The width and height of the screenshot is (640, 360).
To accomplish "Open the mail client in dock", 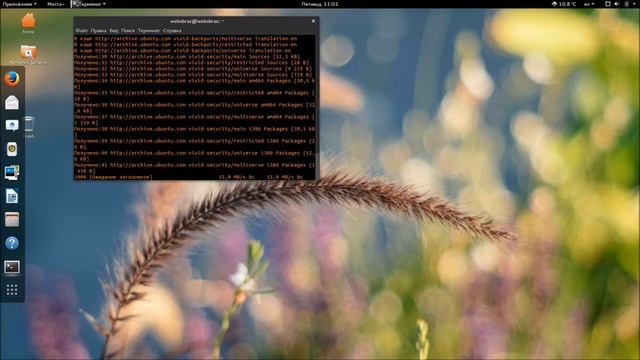I will (x=12, y=102).
